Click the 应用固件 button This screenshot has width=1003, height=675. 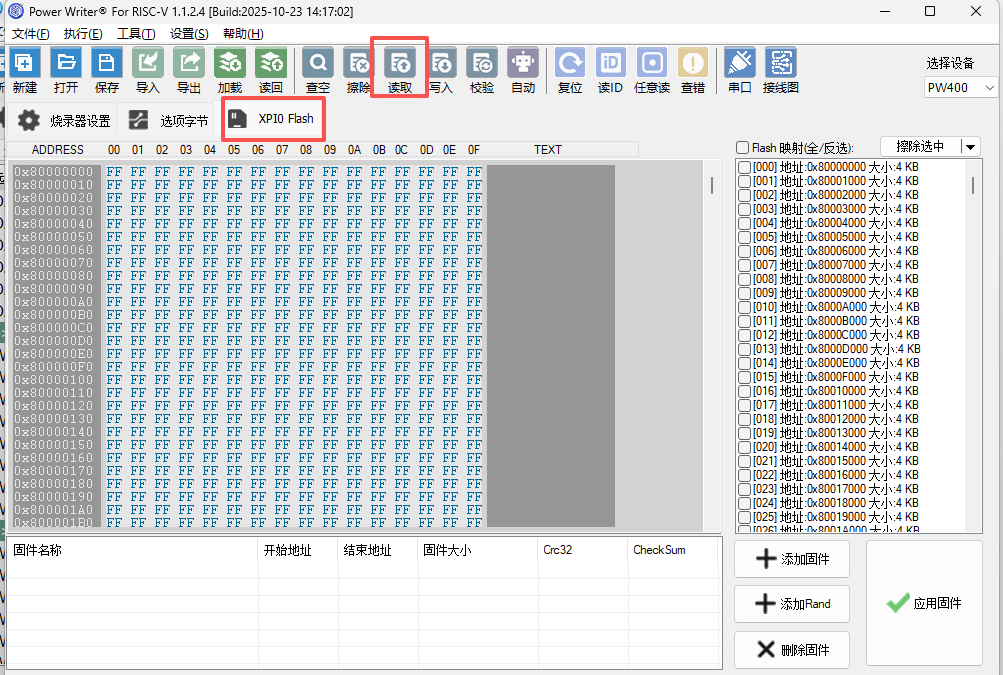(925, 603)
